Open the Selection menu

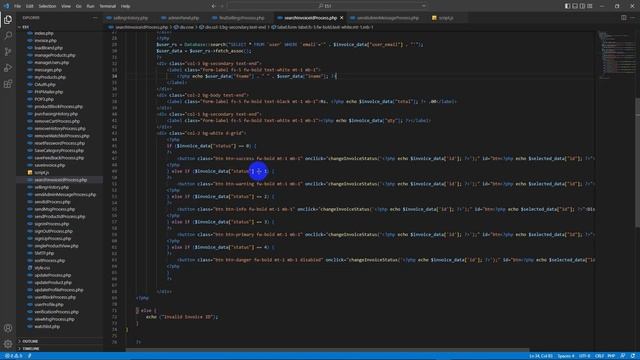(x=47, y=6)
